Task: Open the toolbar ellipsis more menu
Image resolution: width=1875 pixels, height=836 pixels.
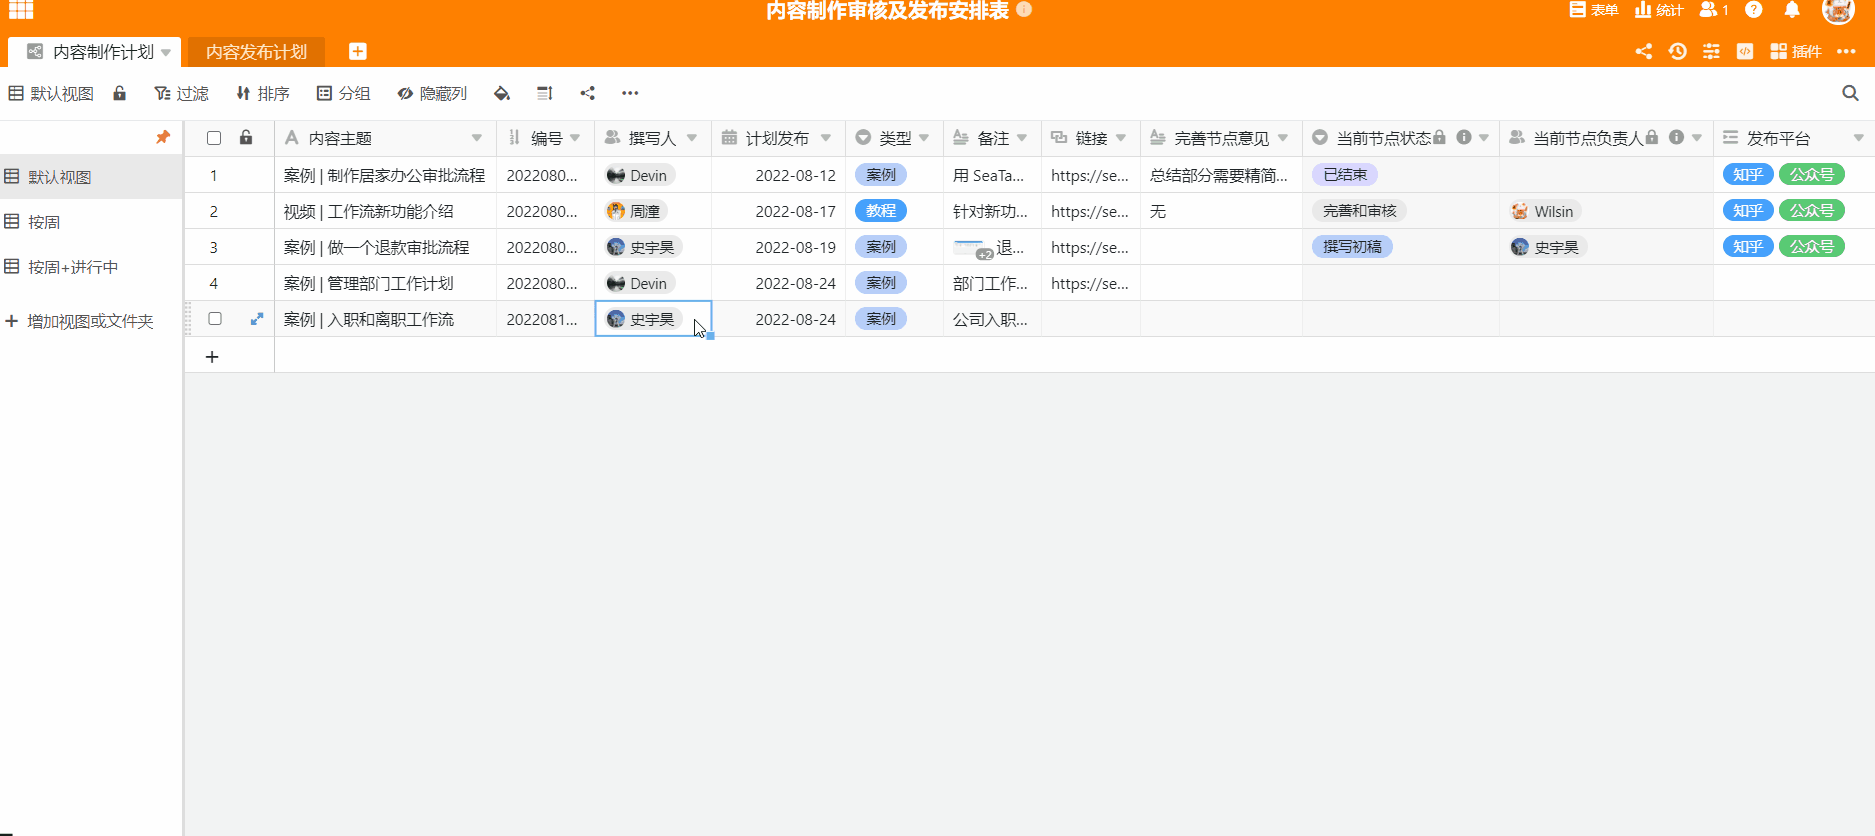Action: click(630, 93)
